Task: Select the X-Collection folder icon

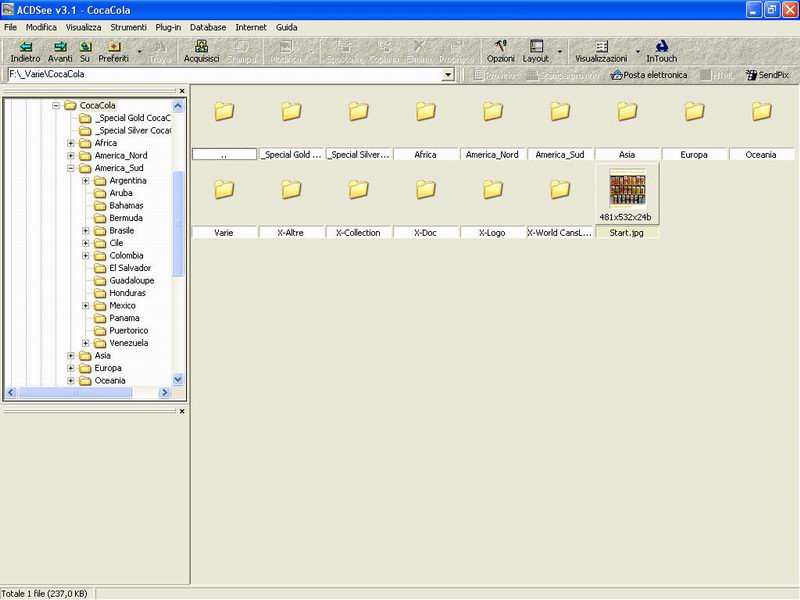Action: 359,189
